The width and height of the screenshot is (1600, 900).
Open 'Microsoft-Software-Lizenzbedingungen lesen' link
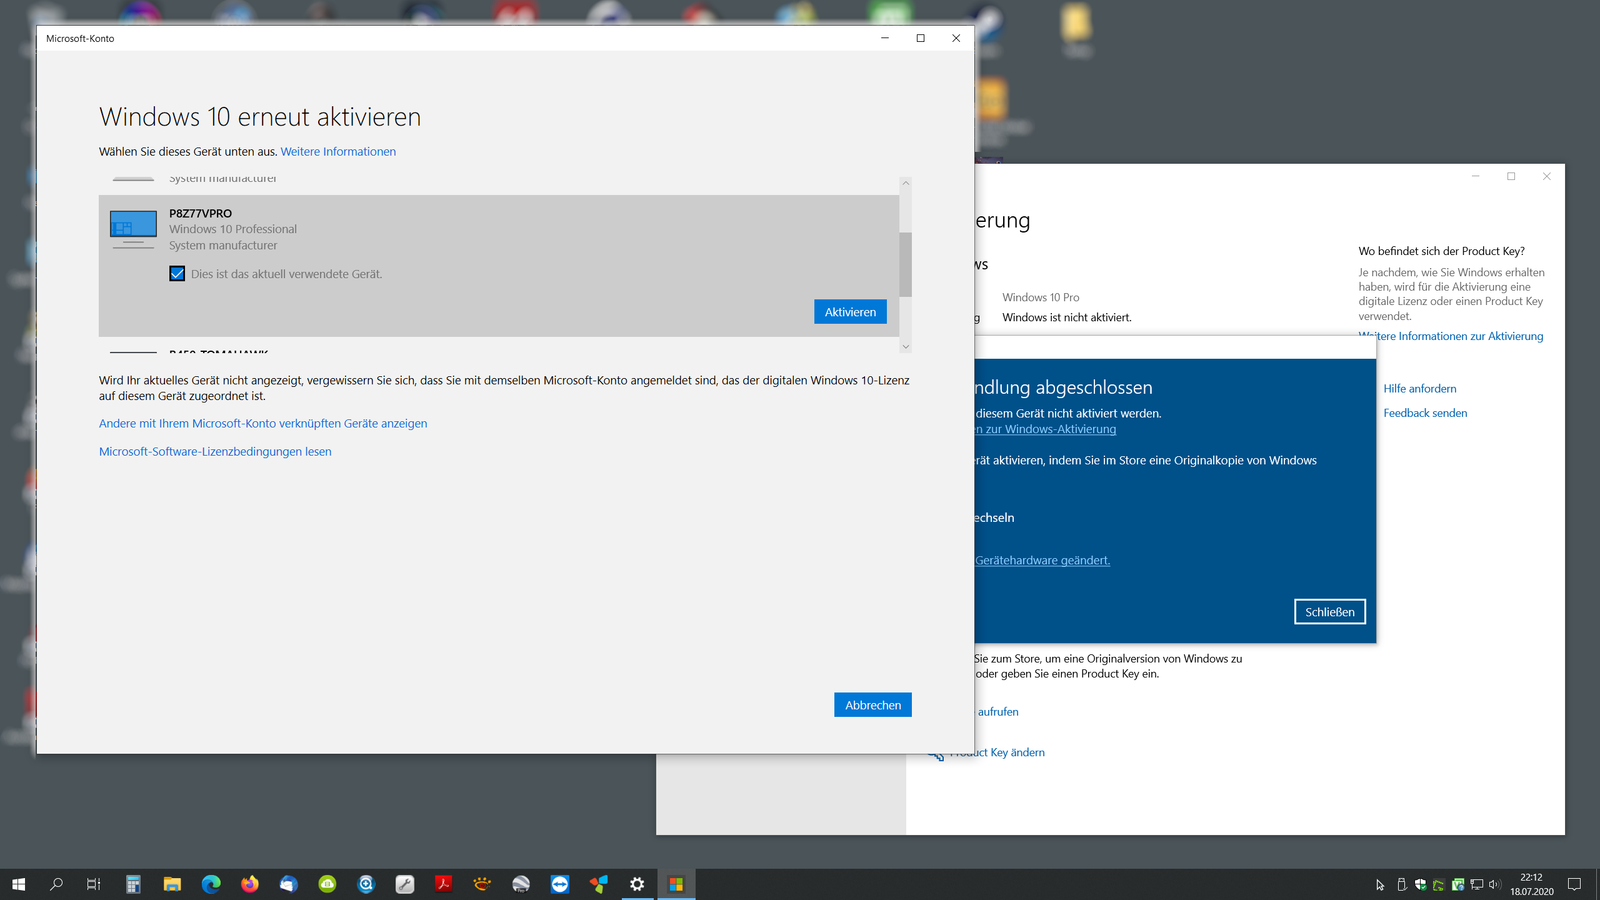(x=215, y=452)
